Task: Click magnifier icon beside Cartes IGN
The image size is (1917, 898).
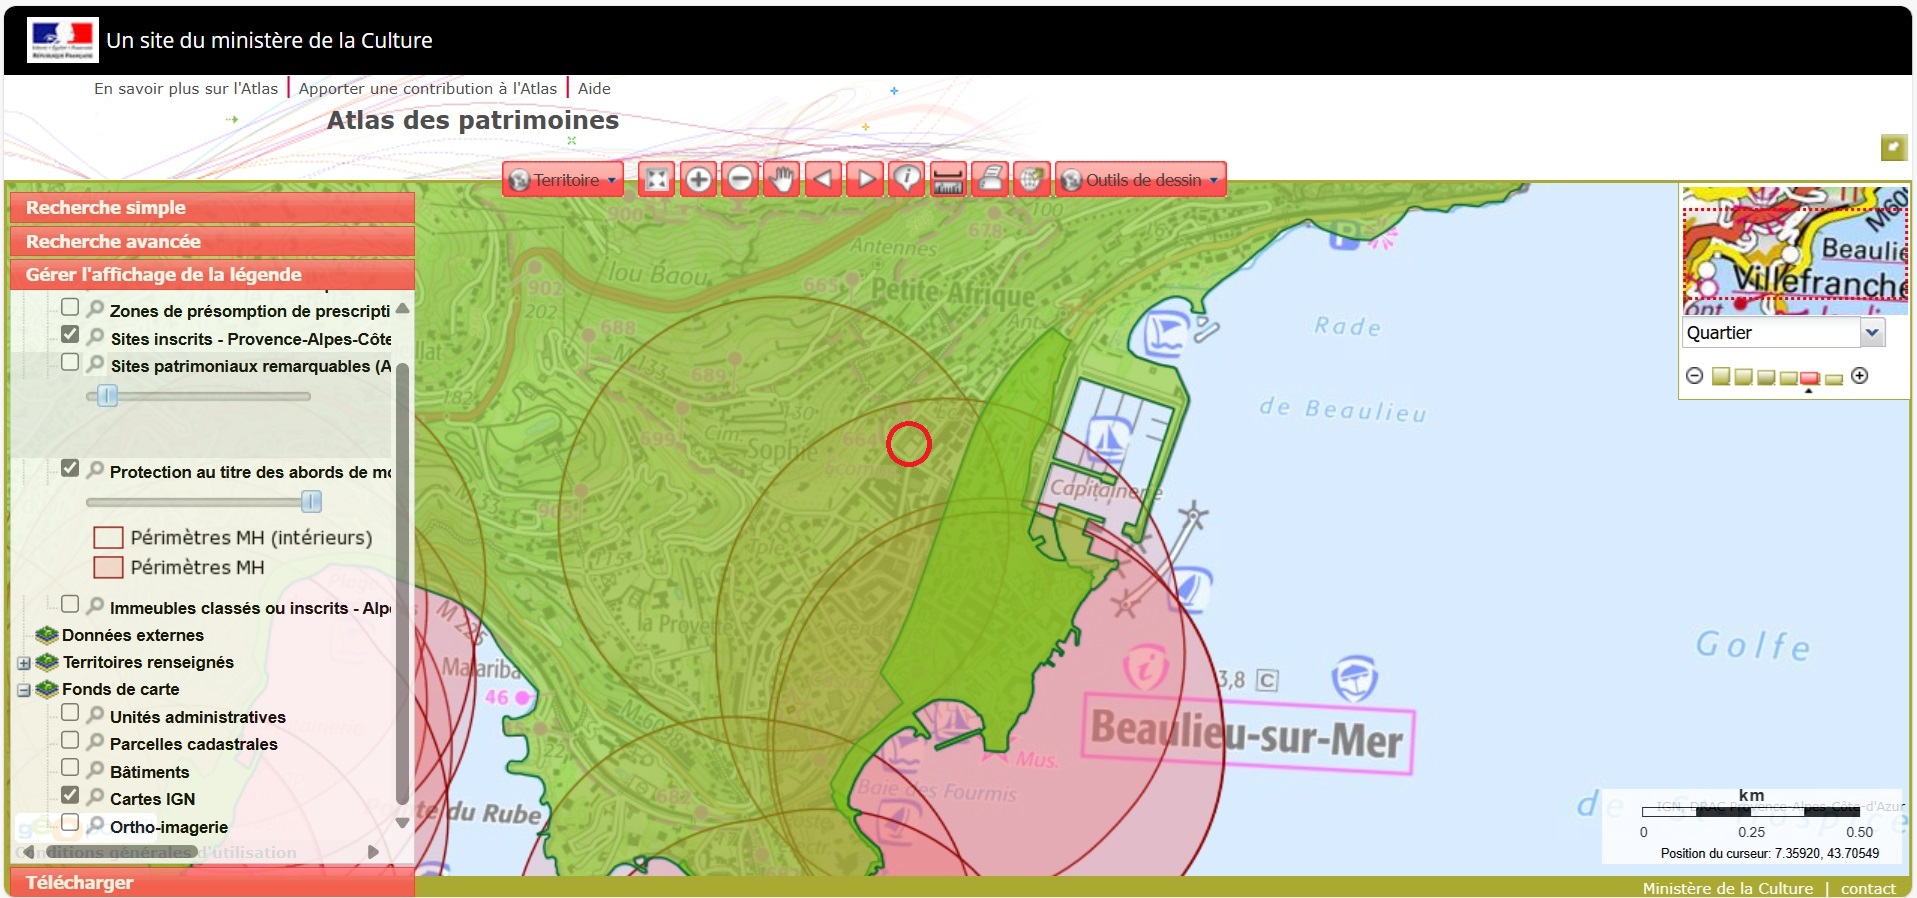Action: [96, 797]
